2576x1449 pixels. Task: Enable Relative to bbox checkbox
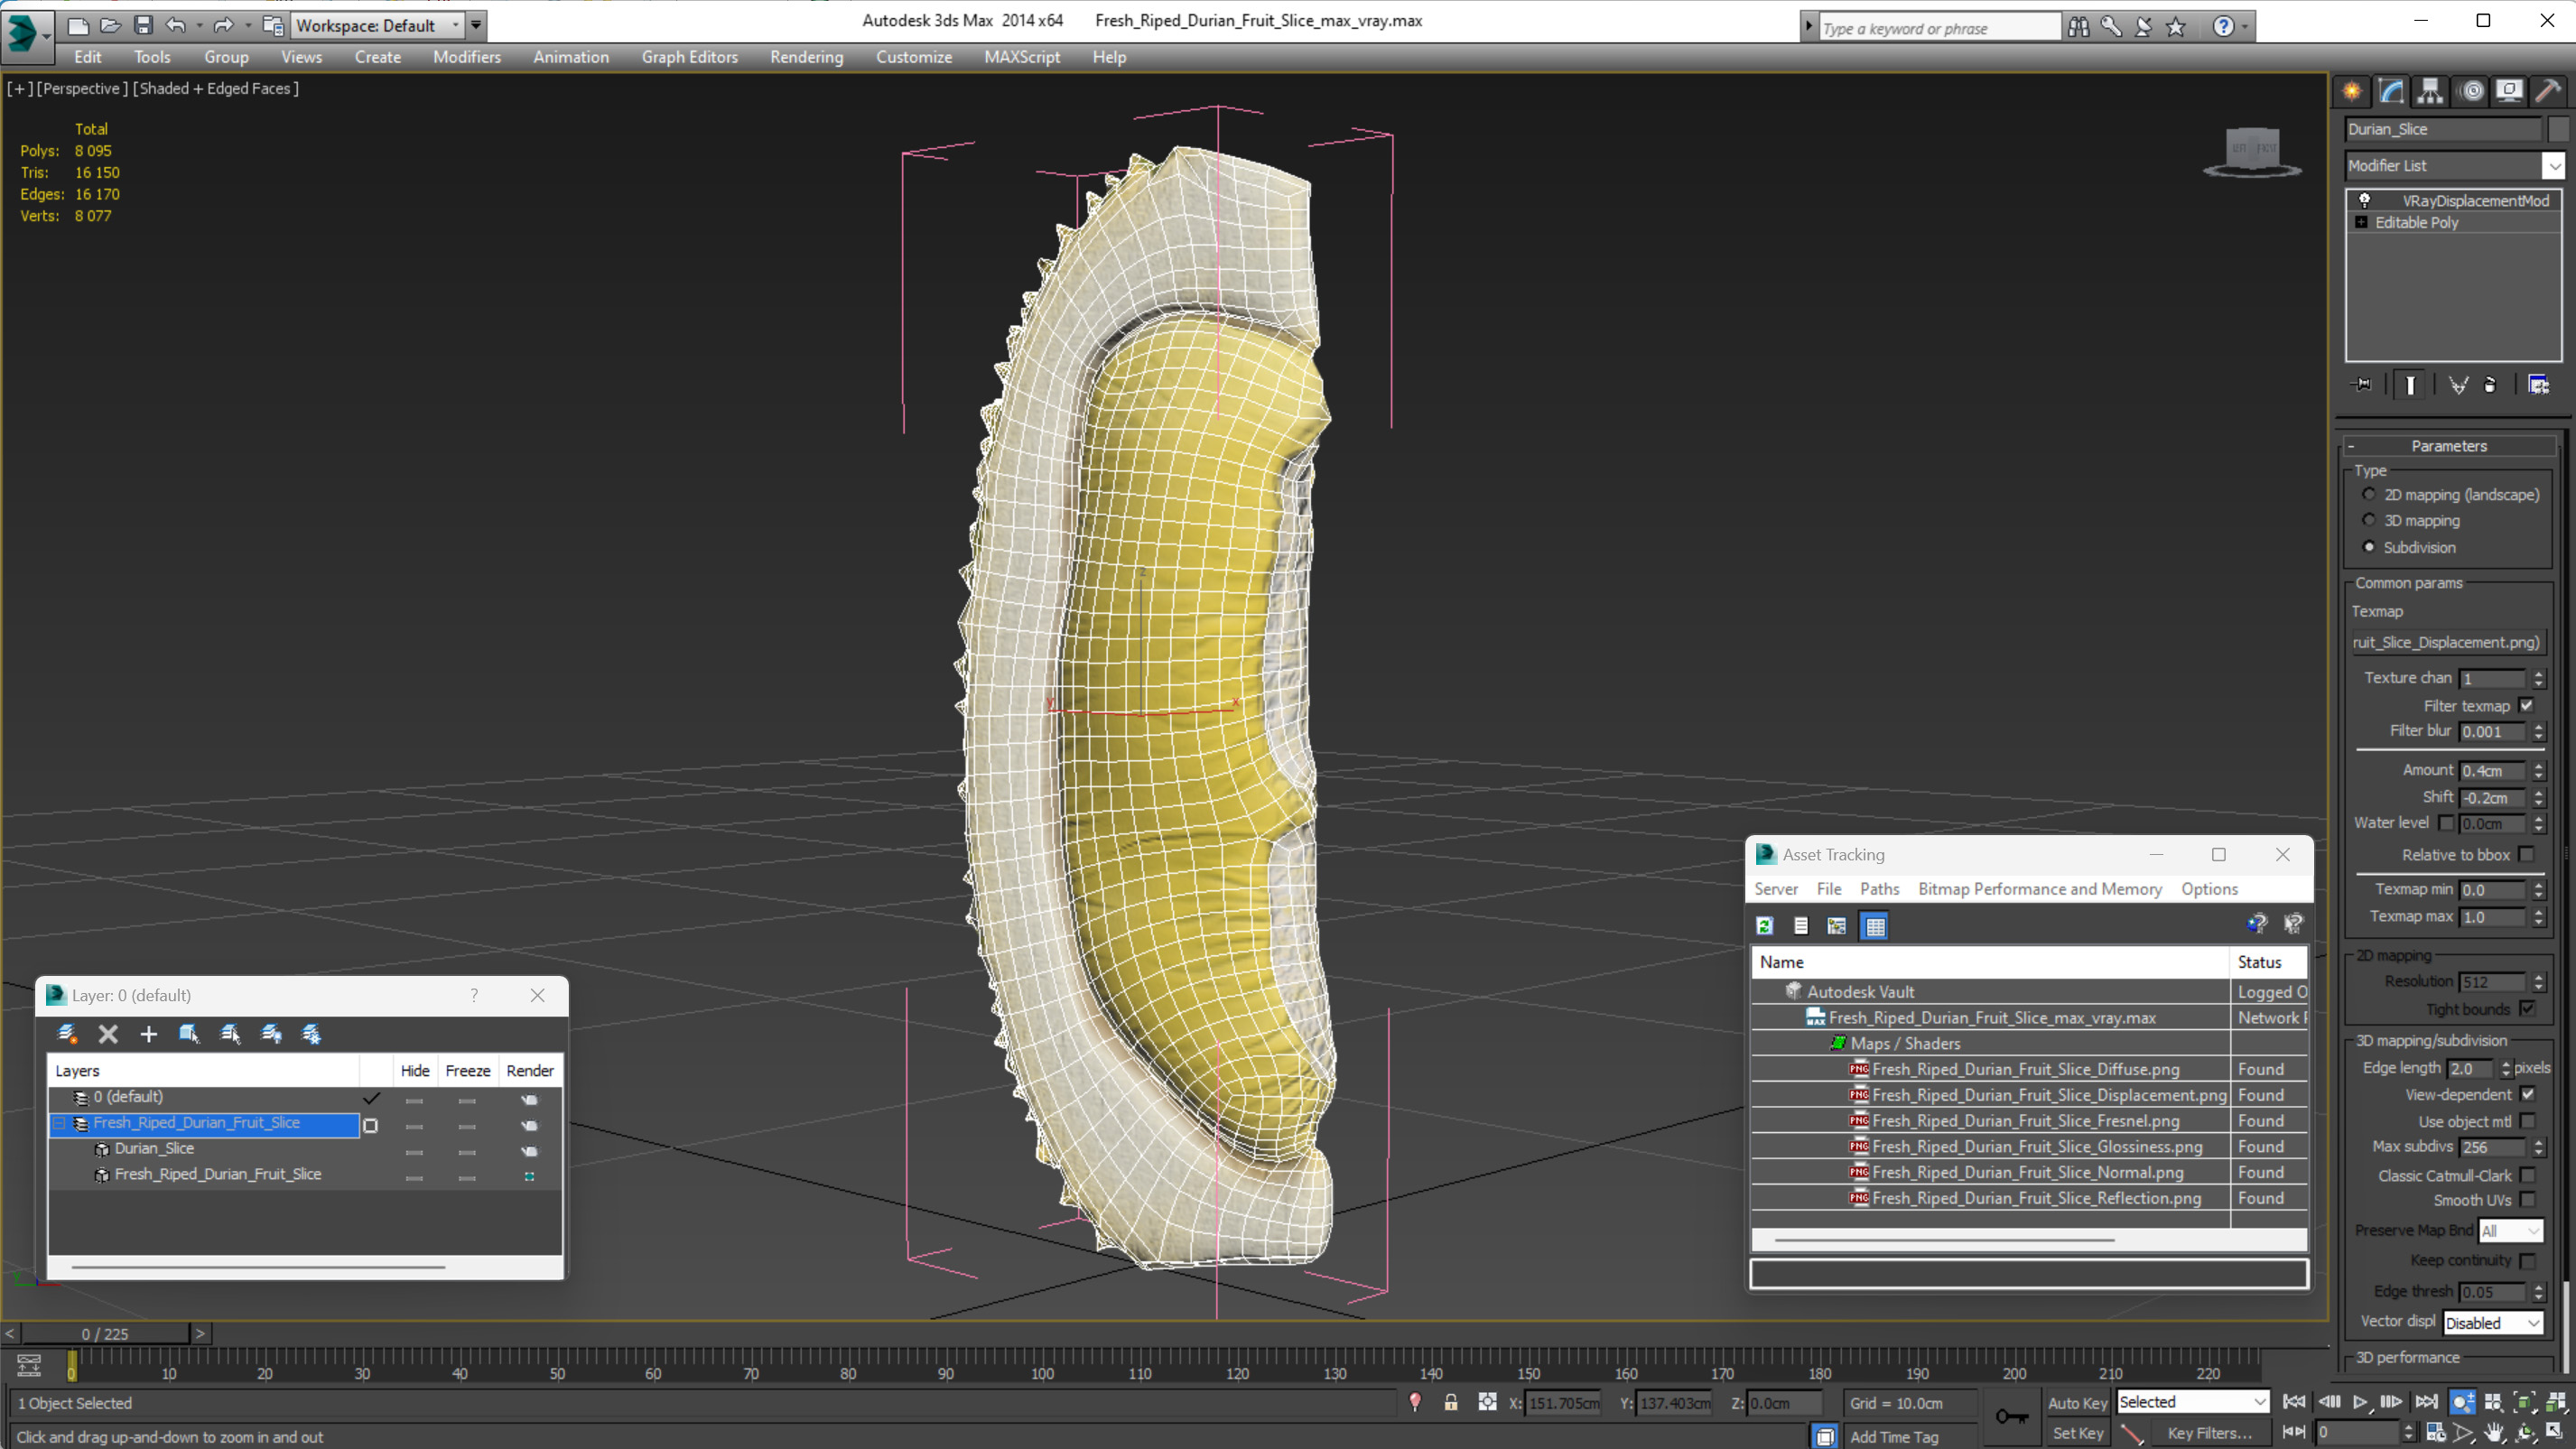2527,854
